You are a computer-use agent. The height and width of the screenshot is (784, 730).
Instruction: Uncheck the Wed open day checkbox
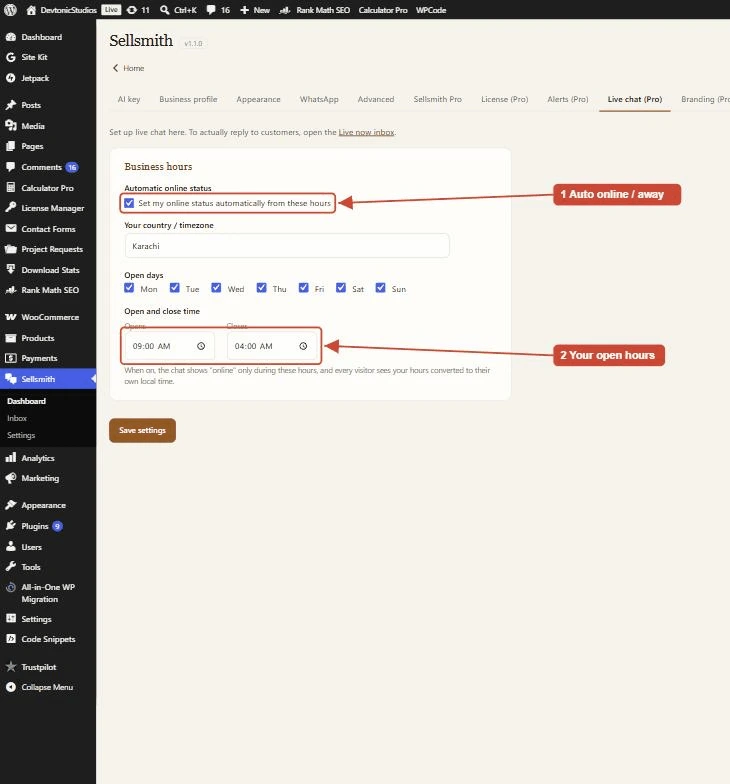point(216,288)
